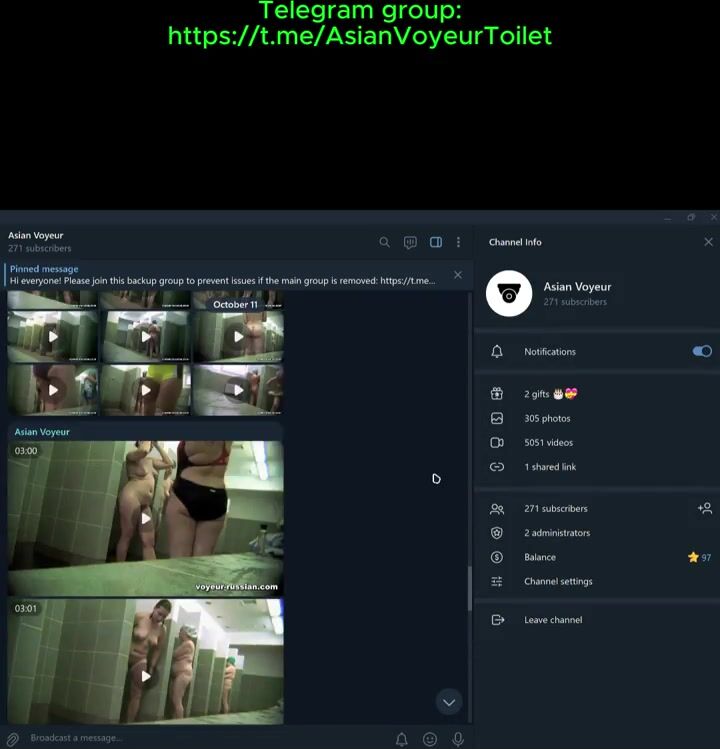Click the subscribers people icon

(497, 509)
